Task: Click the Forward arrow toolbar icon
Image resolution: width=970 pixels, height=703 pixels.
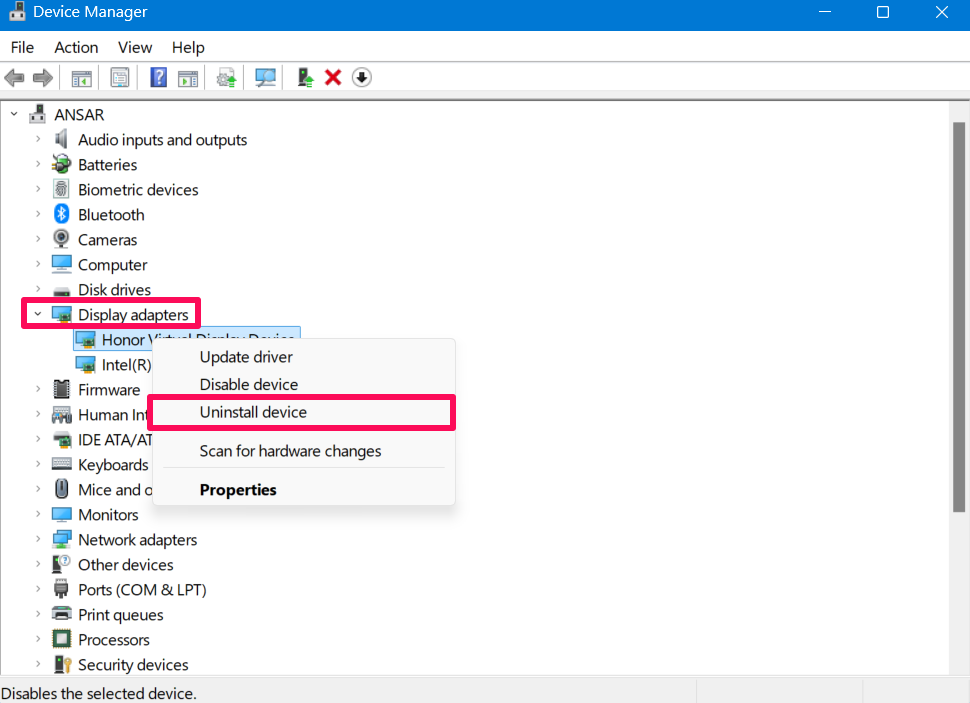Action: coord(43,78)
